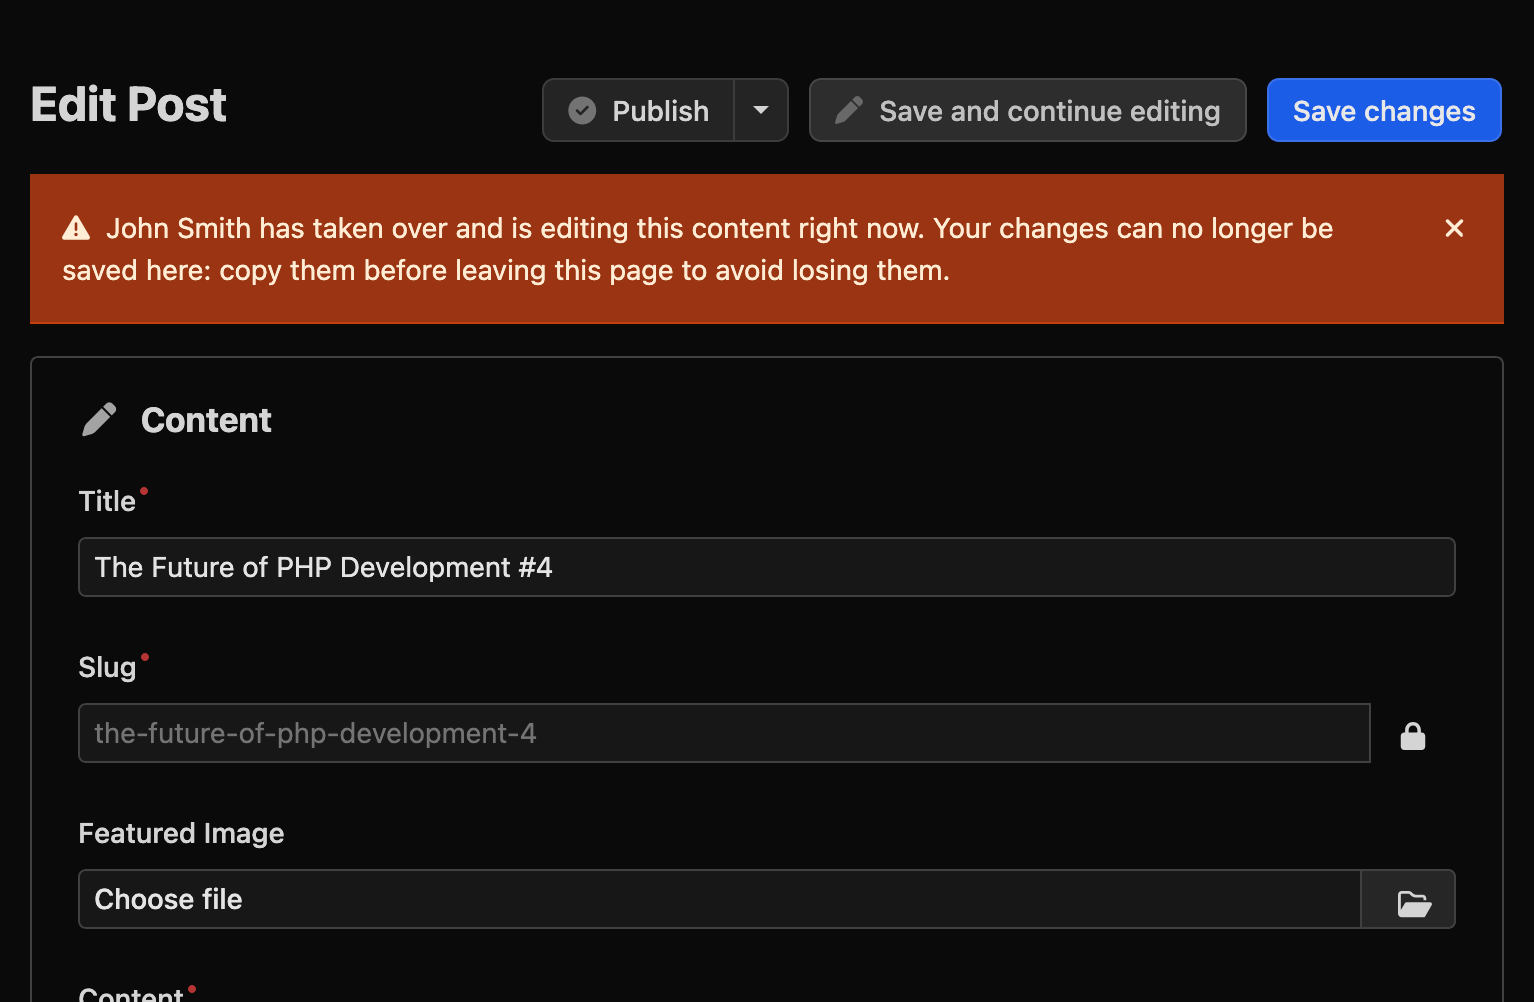
Task: Click the Title field label
Action: [x=107, y=501]
